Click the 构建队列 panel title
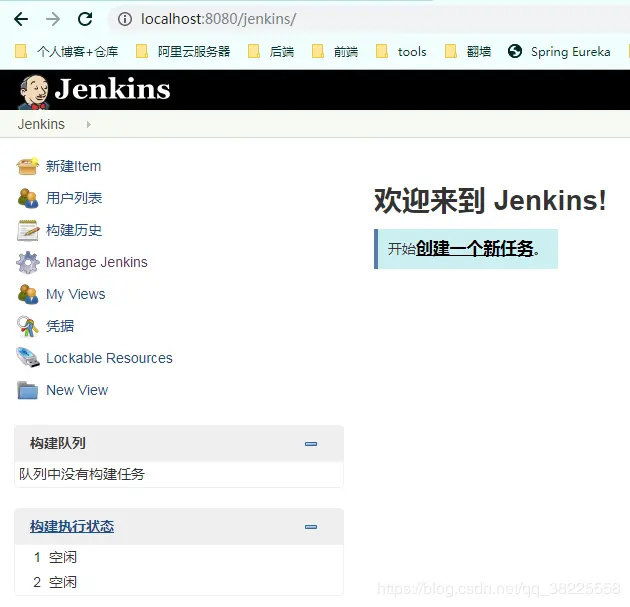Screen dimensions: 630x607 [x=58, y=443]
